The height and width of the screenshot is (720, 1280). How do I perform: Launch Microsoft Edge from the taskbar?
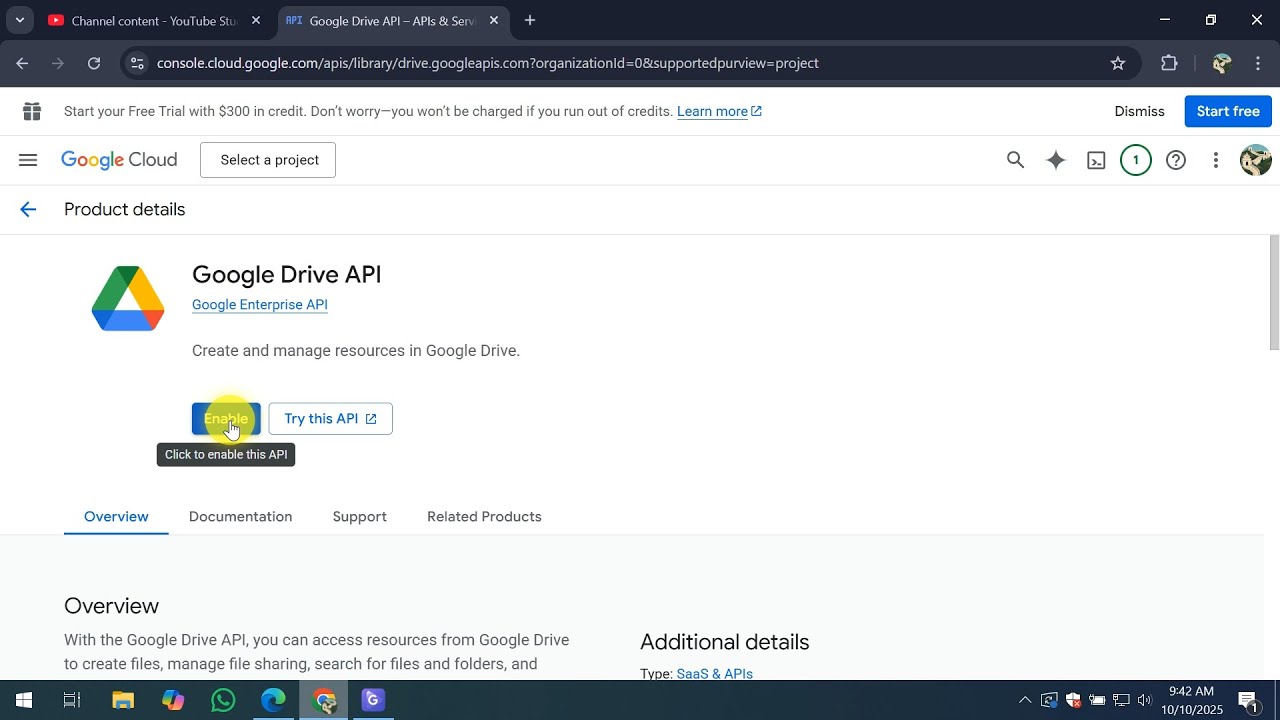point(273,700)
